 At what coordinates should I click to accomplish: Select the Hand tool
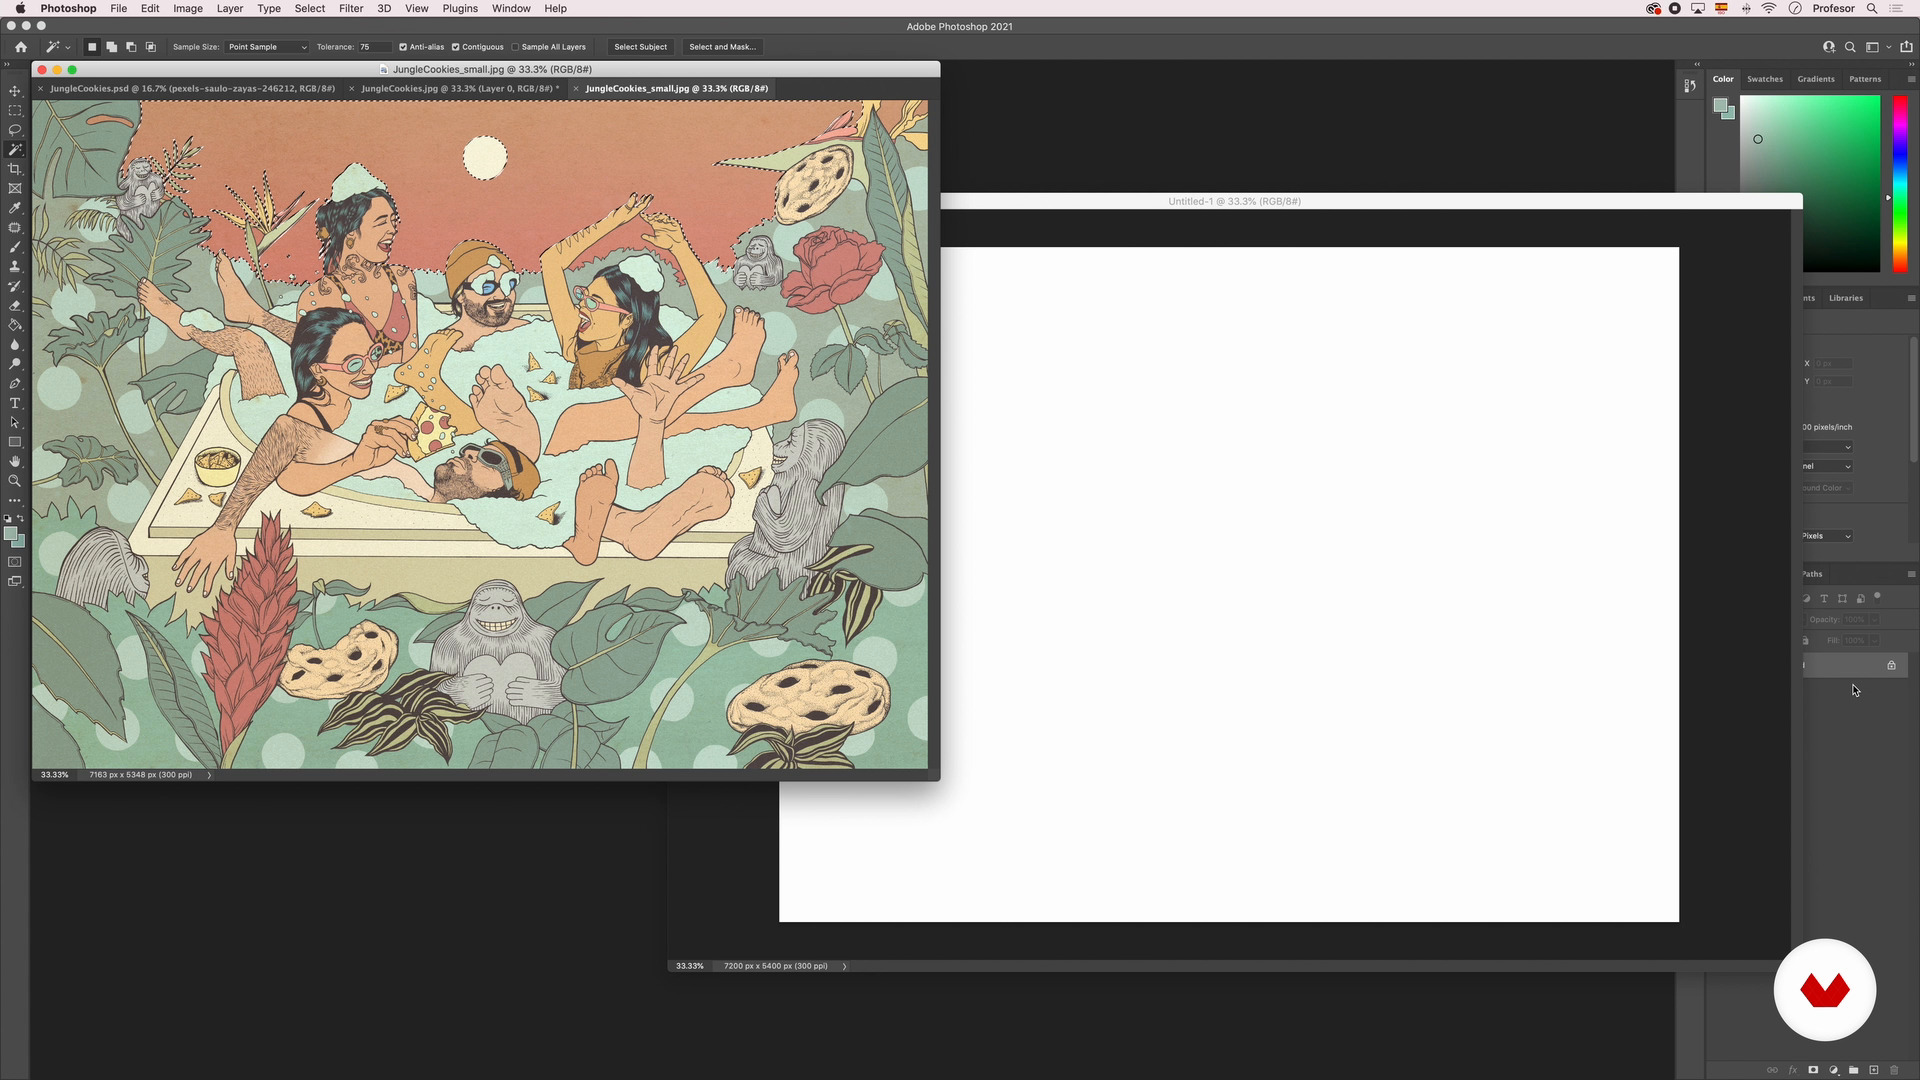pyautogui.click(x=15, y=462)
